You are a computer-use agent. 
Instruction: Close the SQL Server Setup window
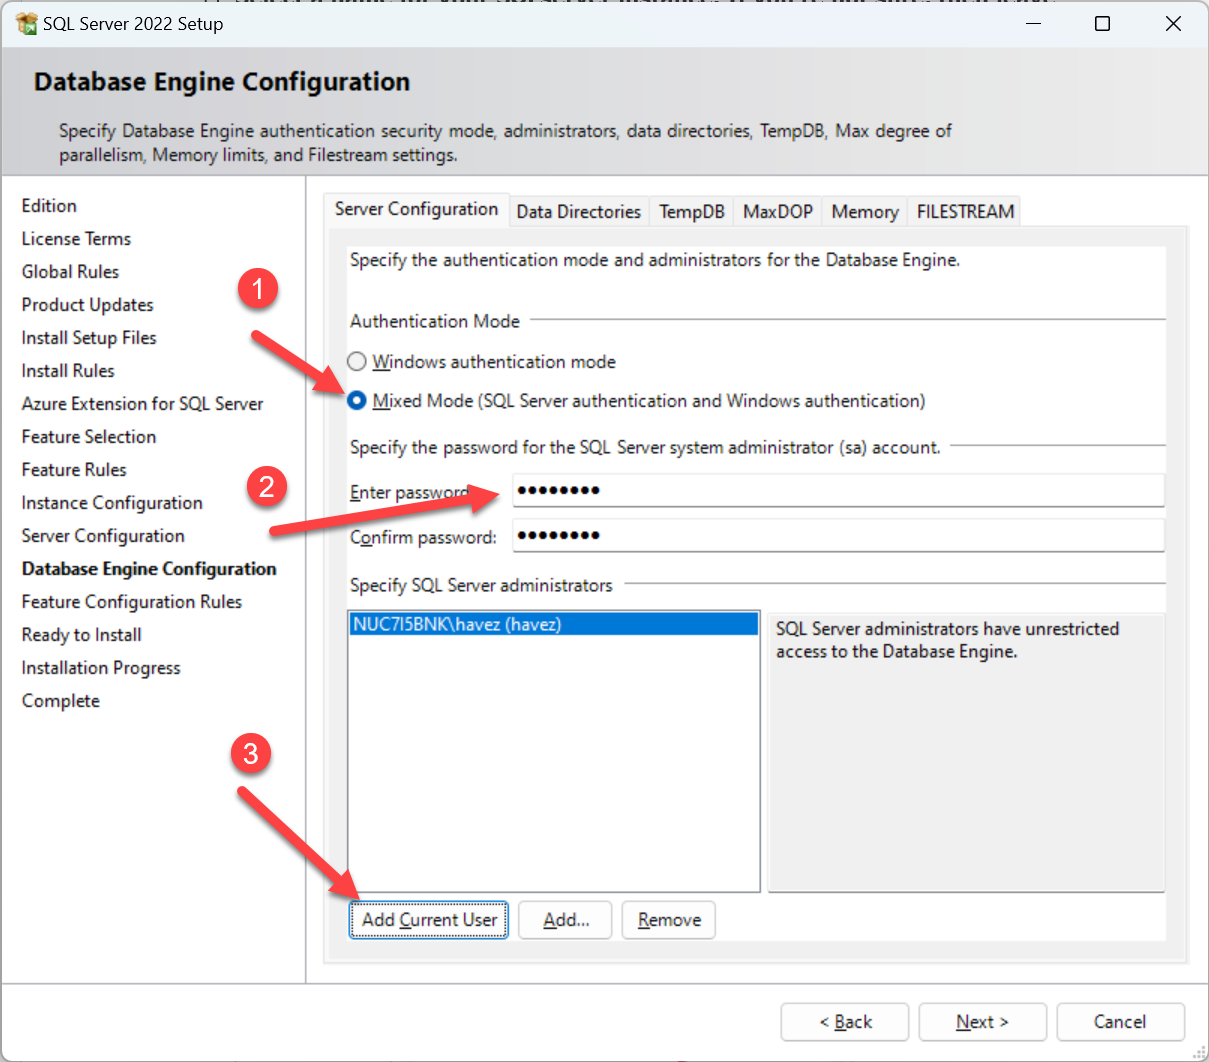1173,24
